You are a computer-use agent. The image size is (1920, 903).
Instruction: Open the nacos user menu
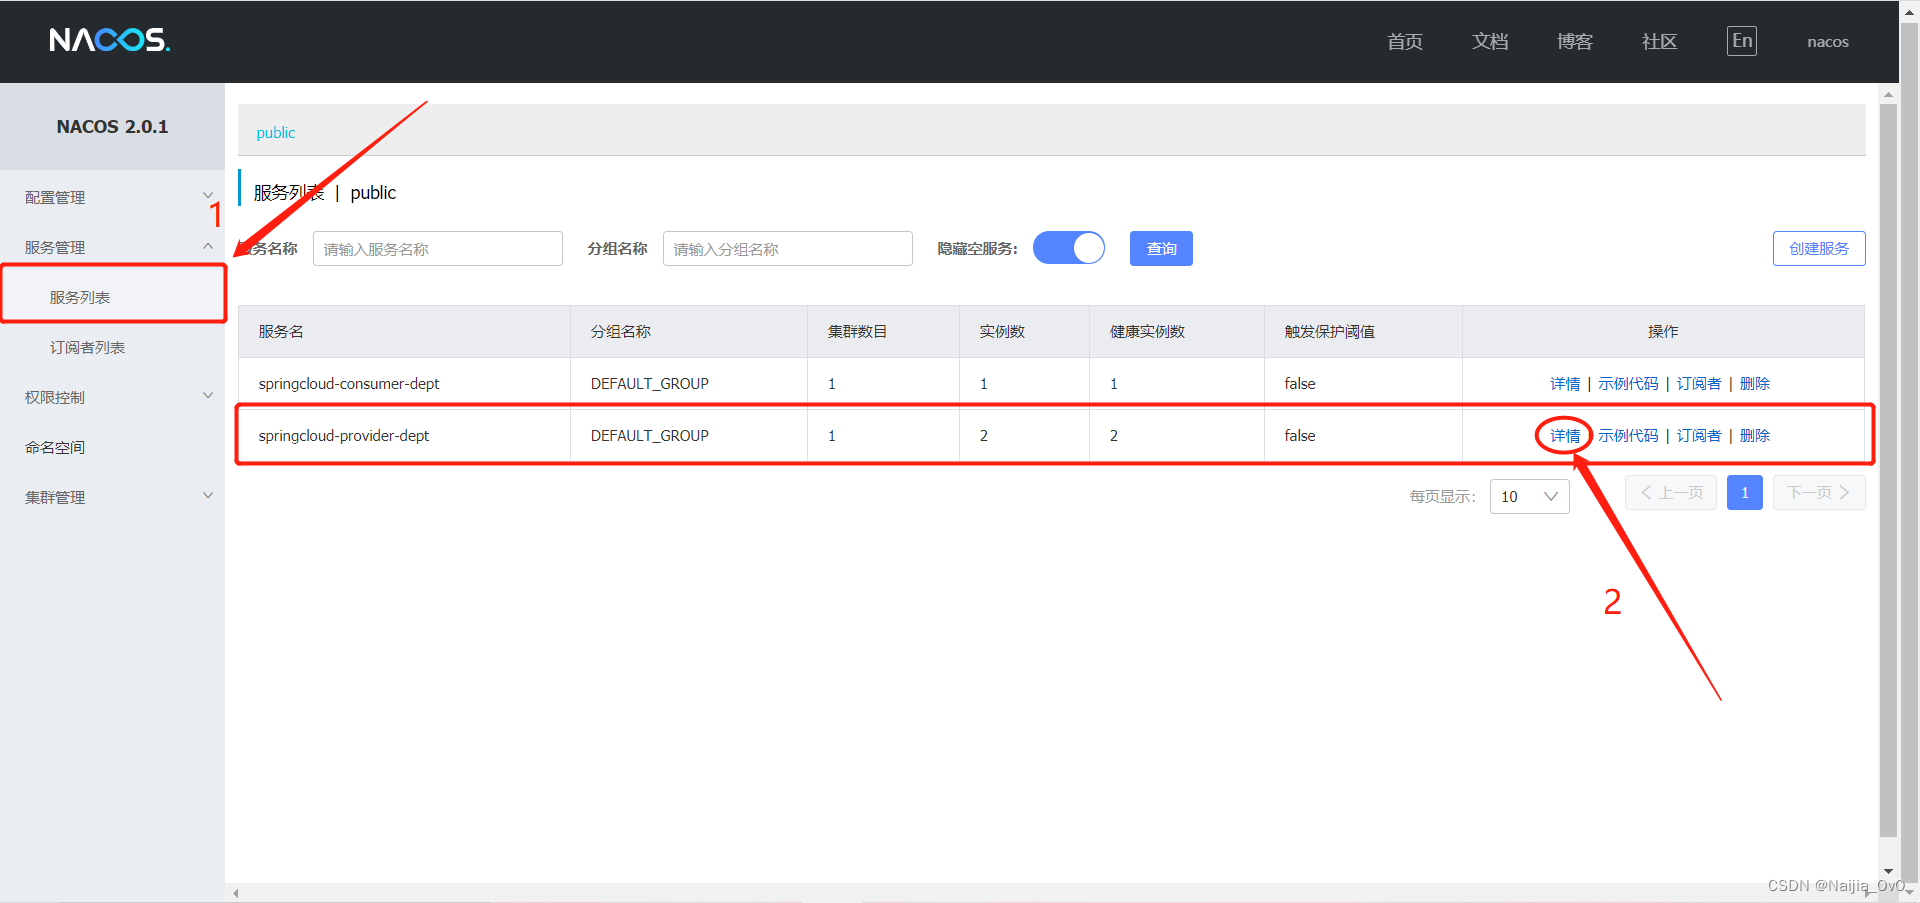click(1827, 42)
